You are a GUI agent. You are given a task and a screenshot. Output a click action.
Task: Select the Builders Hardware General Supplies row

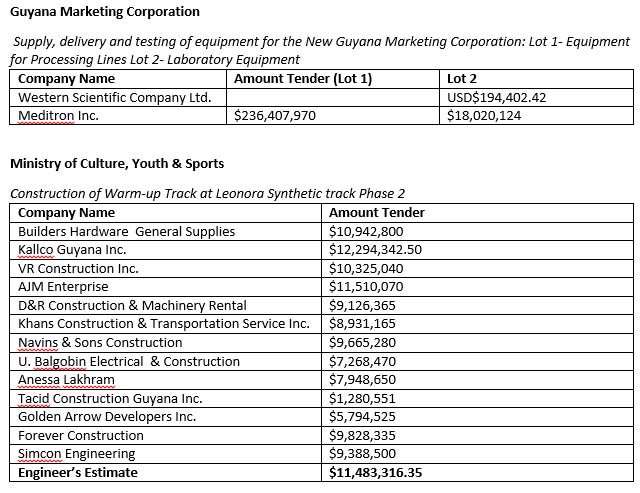click(x=127, y=231)
